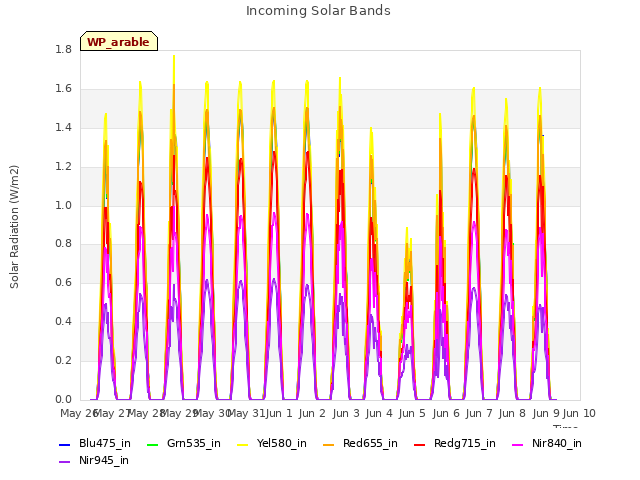Click the Jun 5 x-axis date label
Image resolution: width=640 pixels, height=480 pixels.
pyautogui.click(x=412, y=413)
